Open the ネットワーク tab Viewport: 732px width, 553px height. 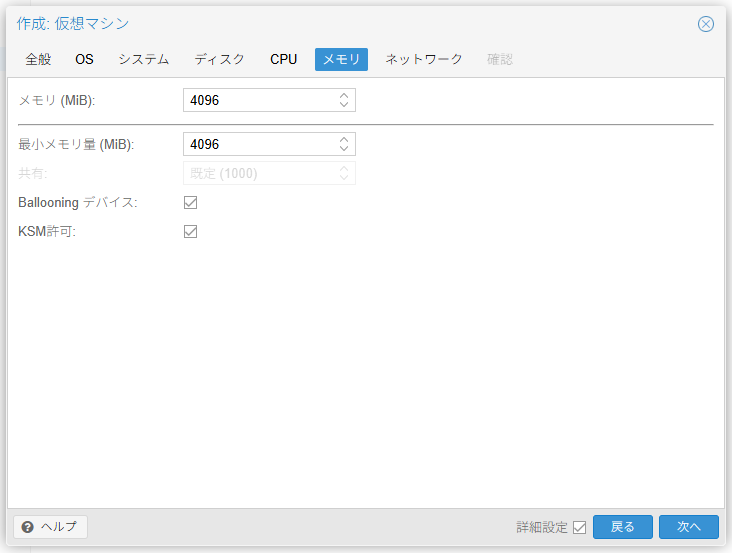tap(424, 59)
